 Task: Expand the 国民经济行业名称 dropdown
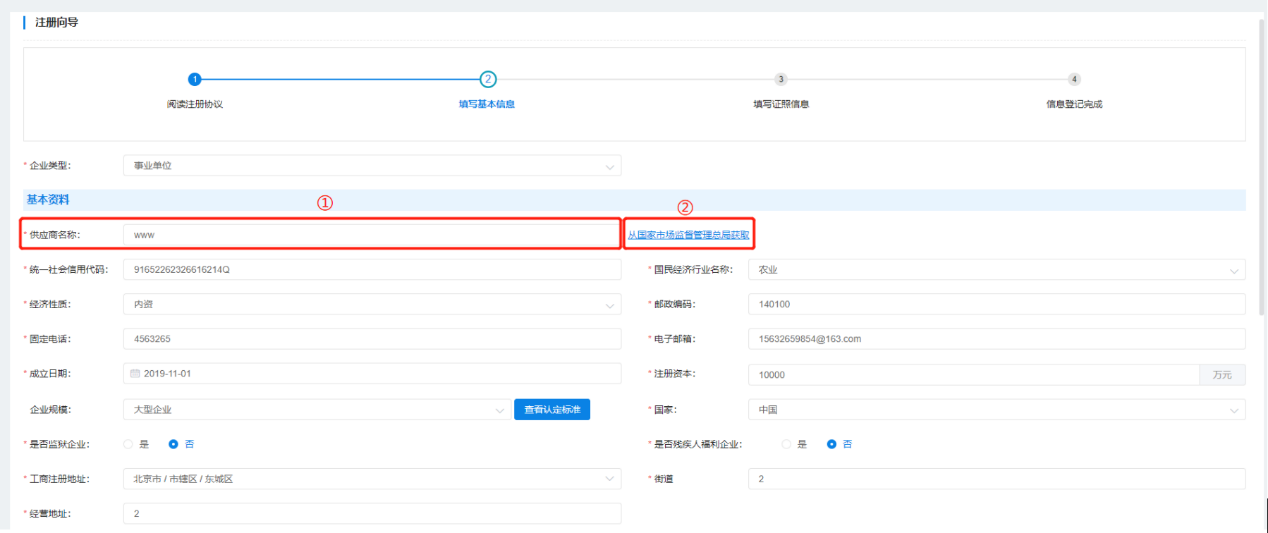tap(996, 270)
